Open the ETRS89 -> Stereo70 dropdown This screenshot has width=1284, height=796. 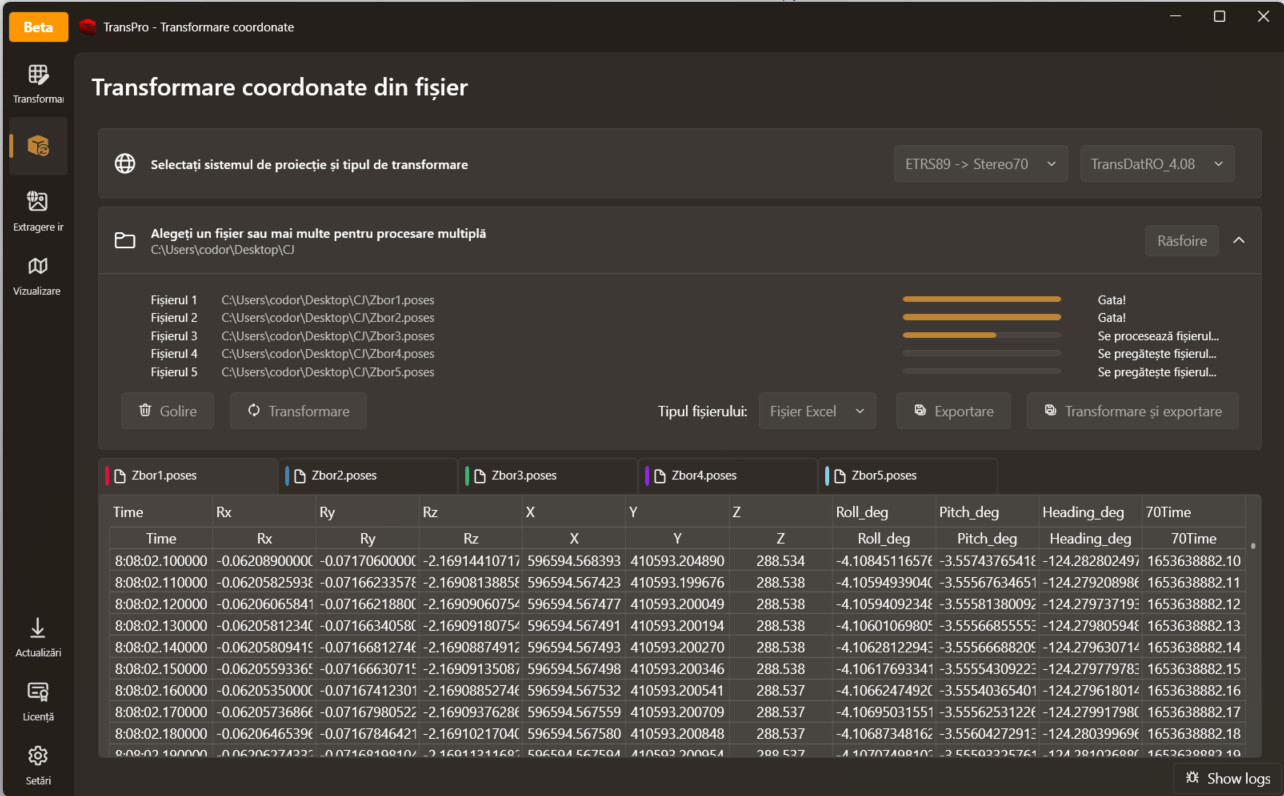(x=980, y=164)
